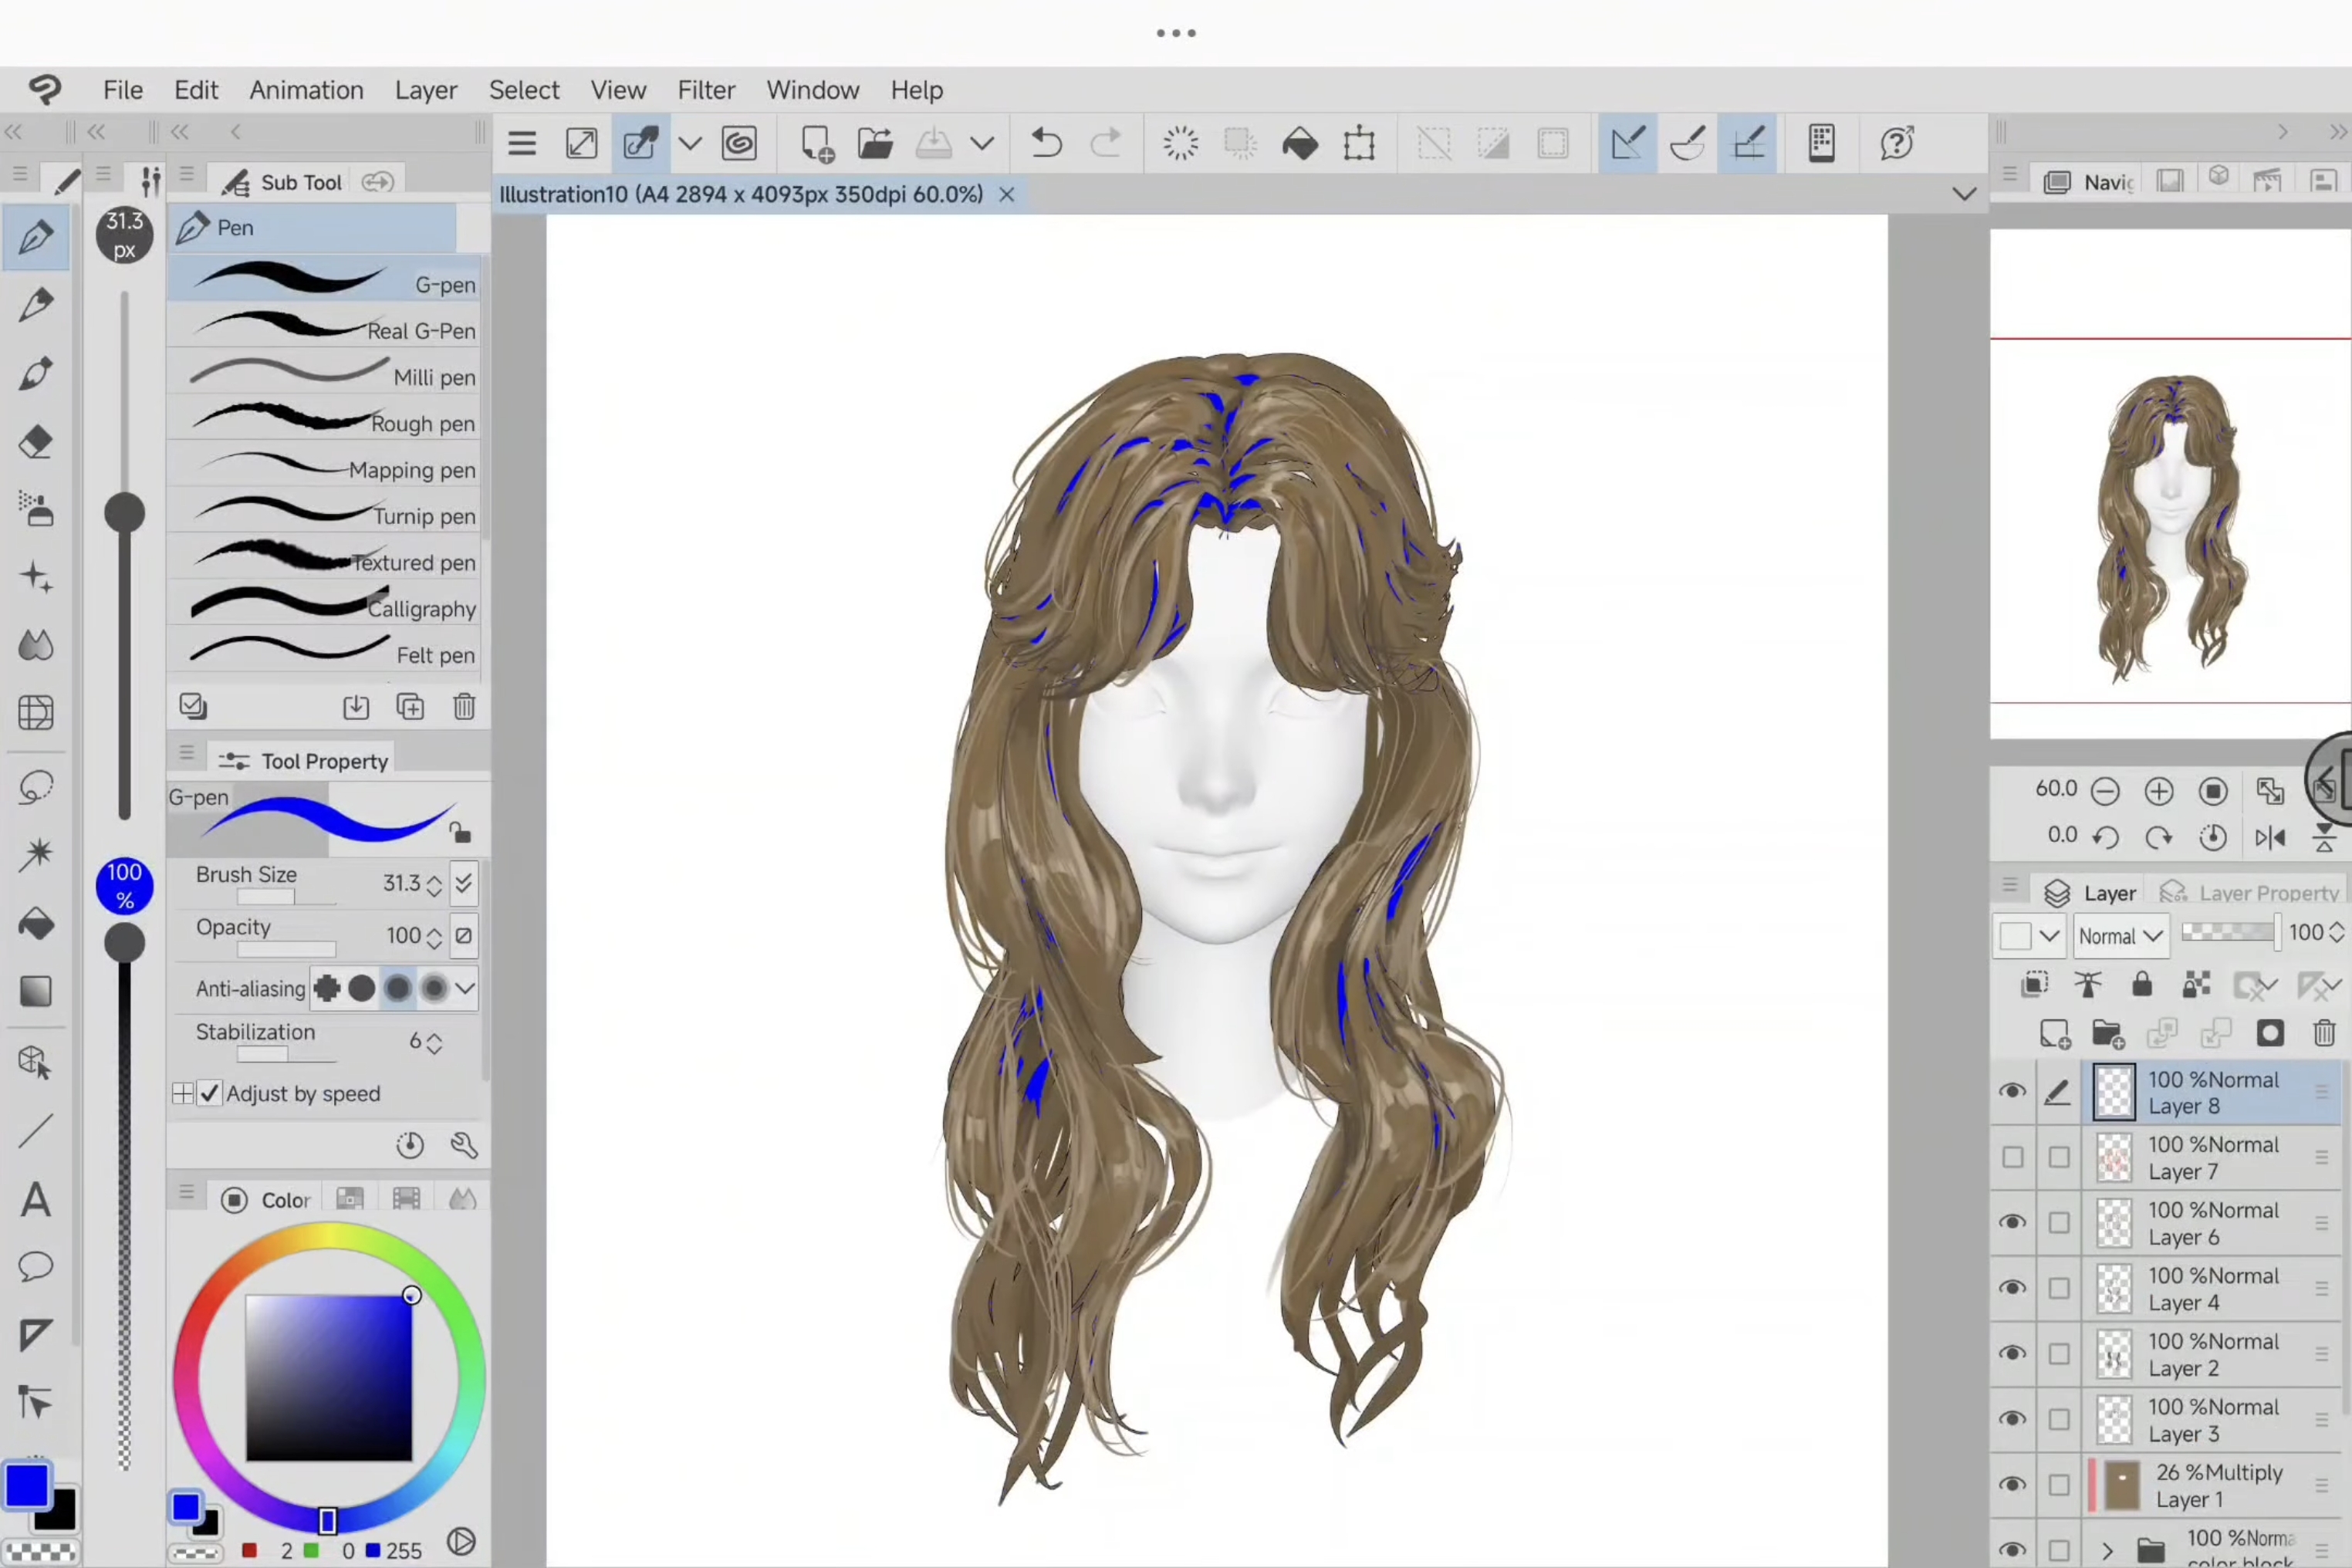Select the Text tool

click(36, 1200)
